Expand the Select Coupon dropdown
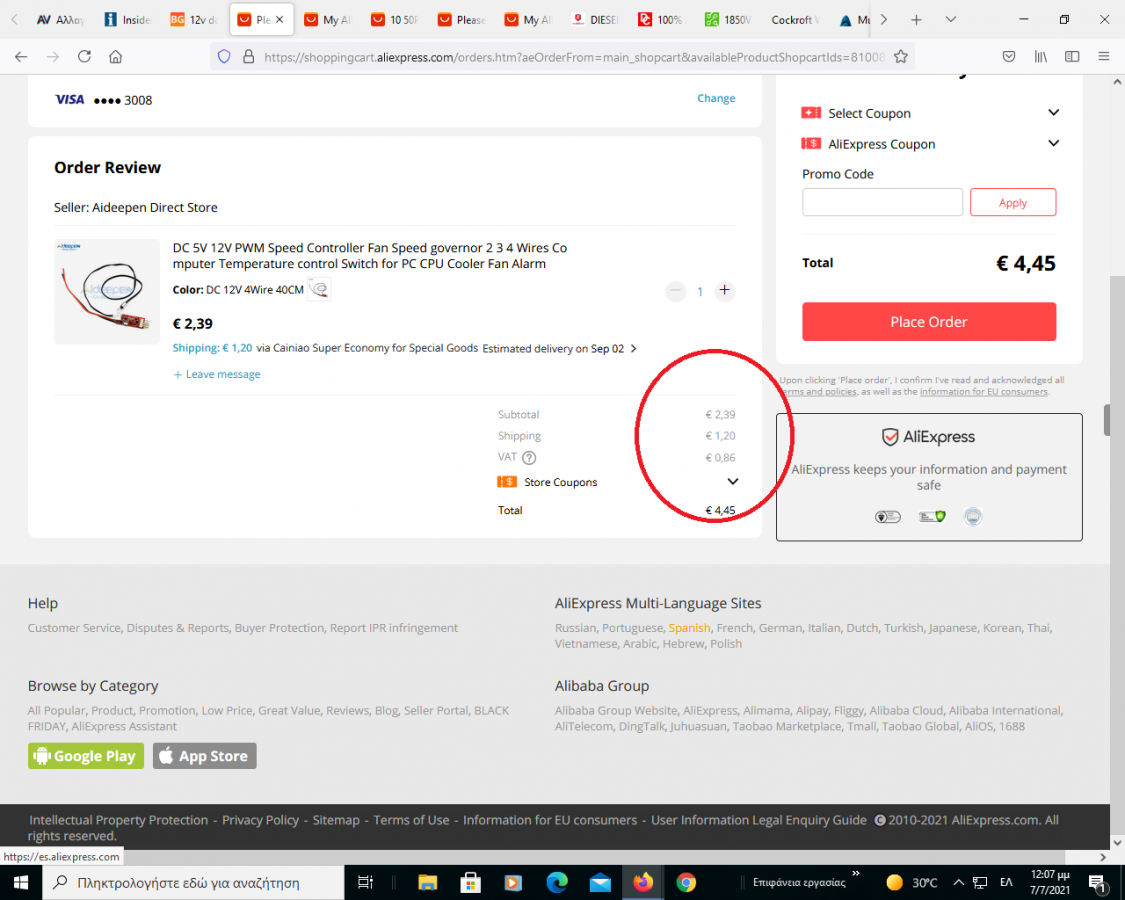The image size is (1125, 900). coord(1053,113)
